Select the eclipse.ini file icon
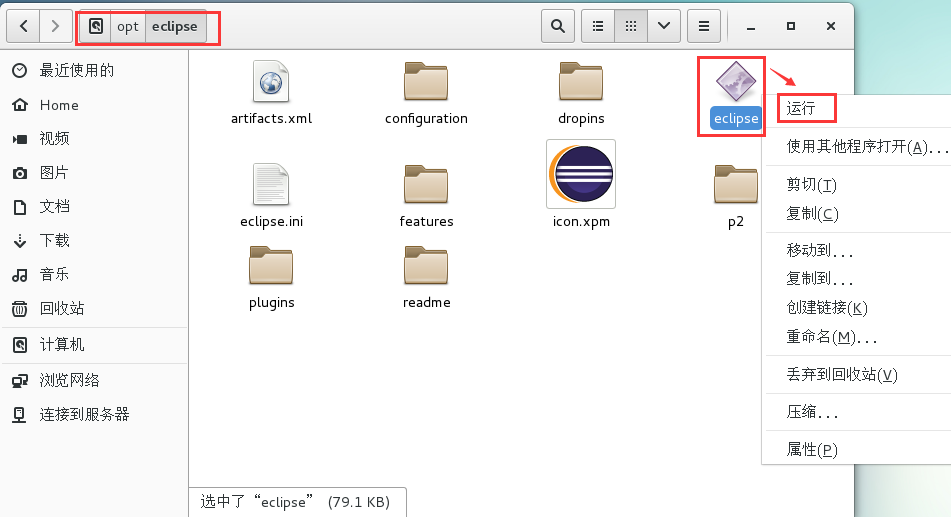 [271, 184]
